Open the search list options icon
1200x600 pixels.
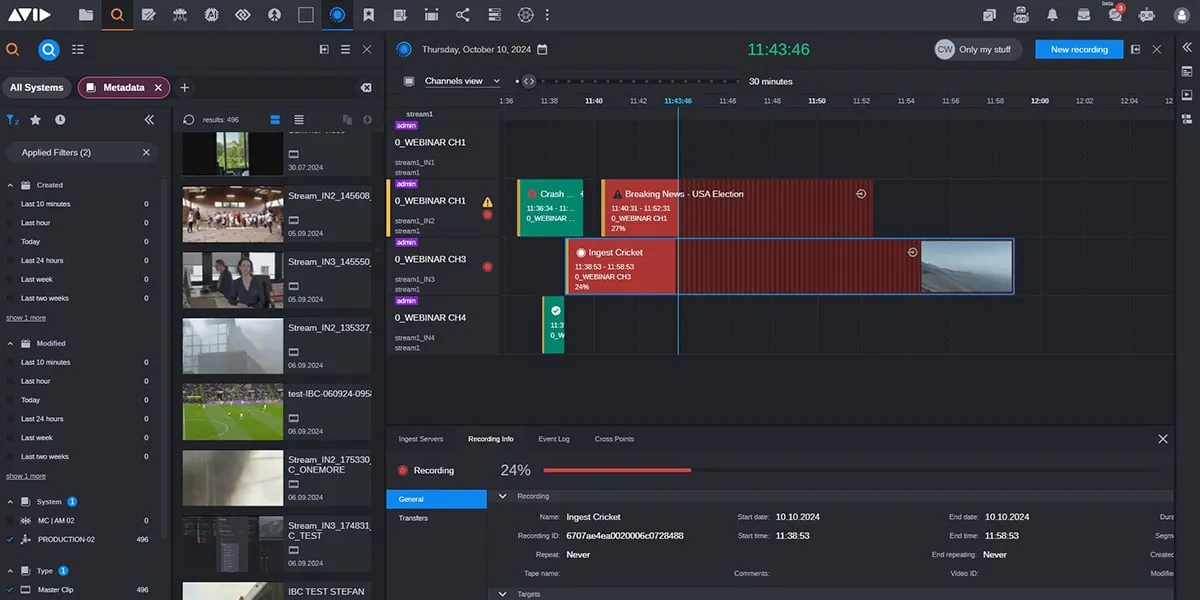pos(78,49)
